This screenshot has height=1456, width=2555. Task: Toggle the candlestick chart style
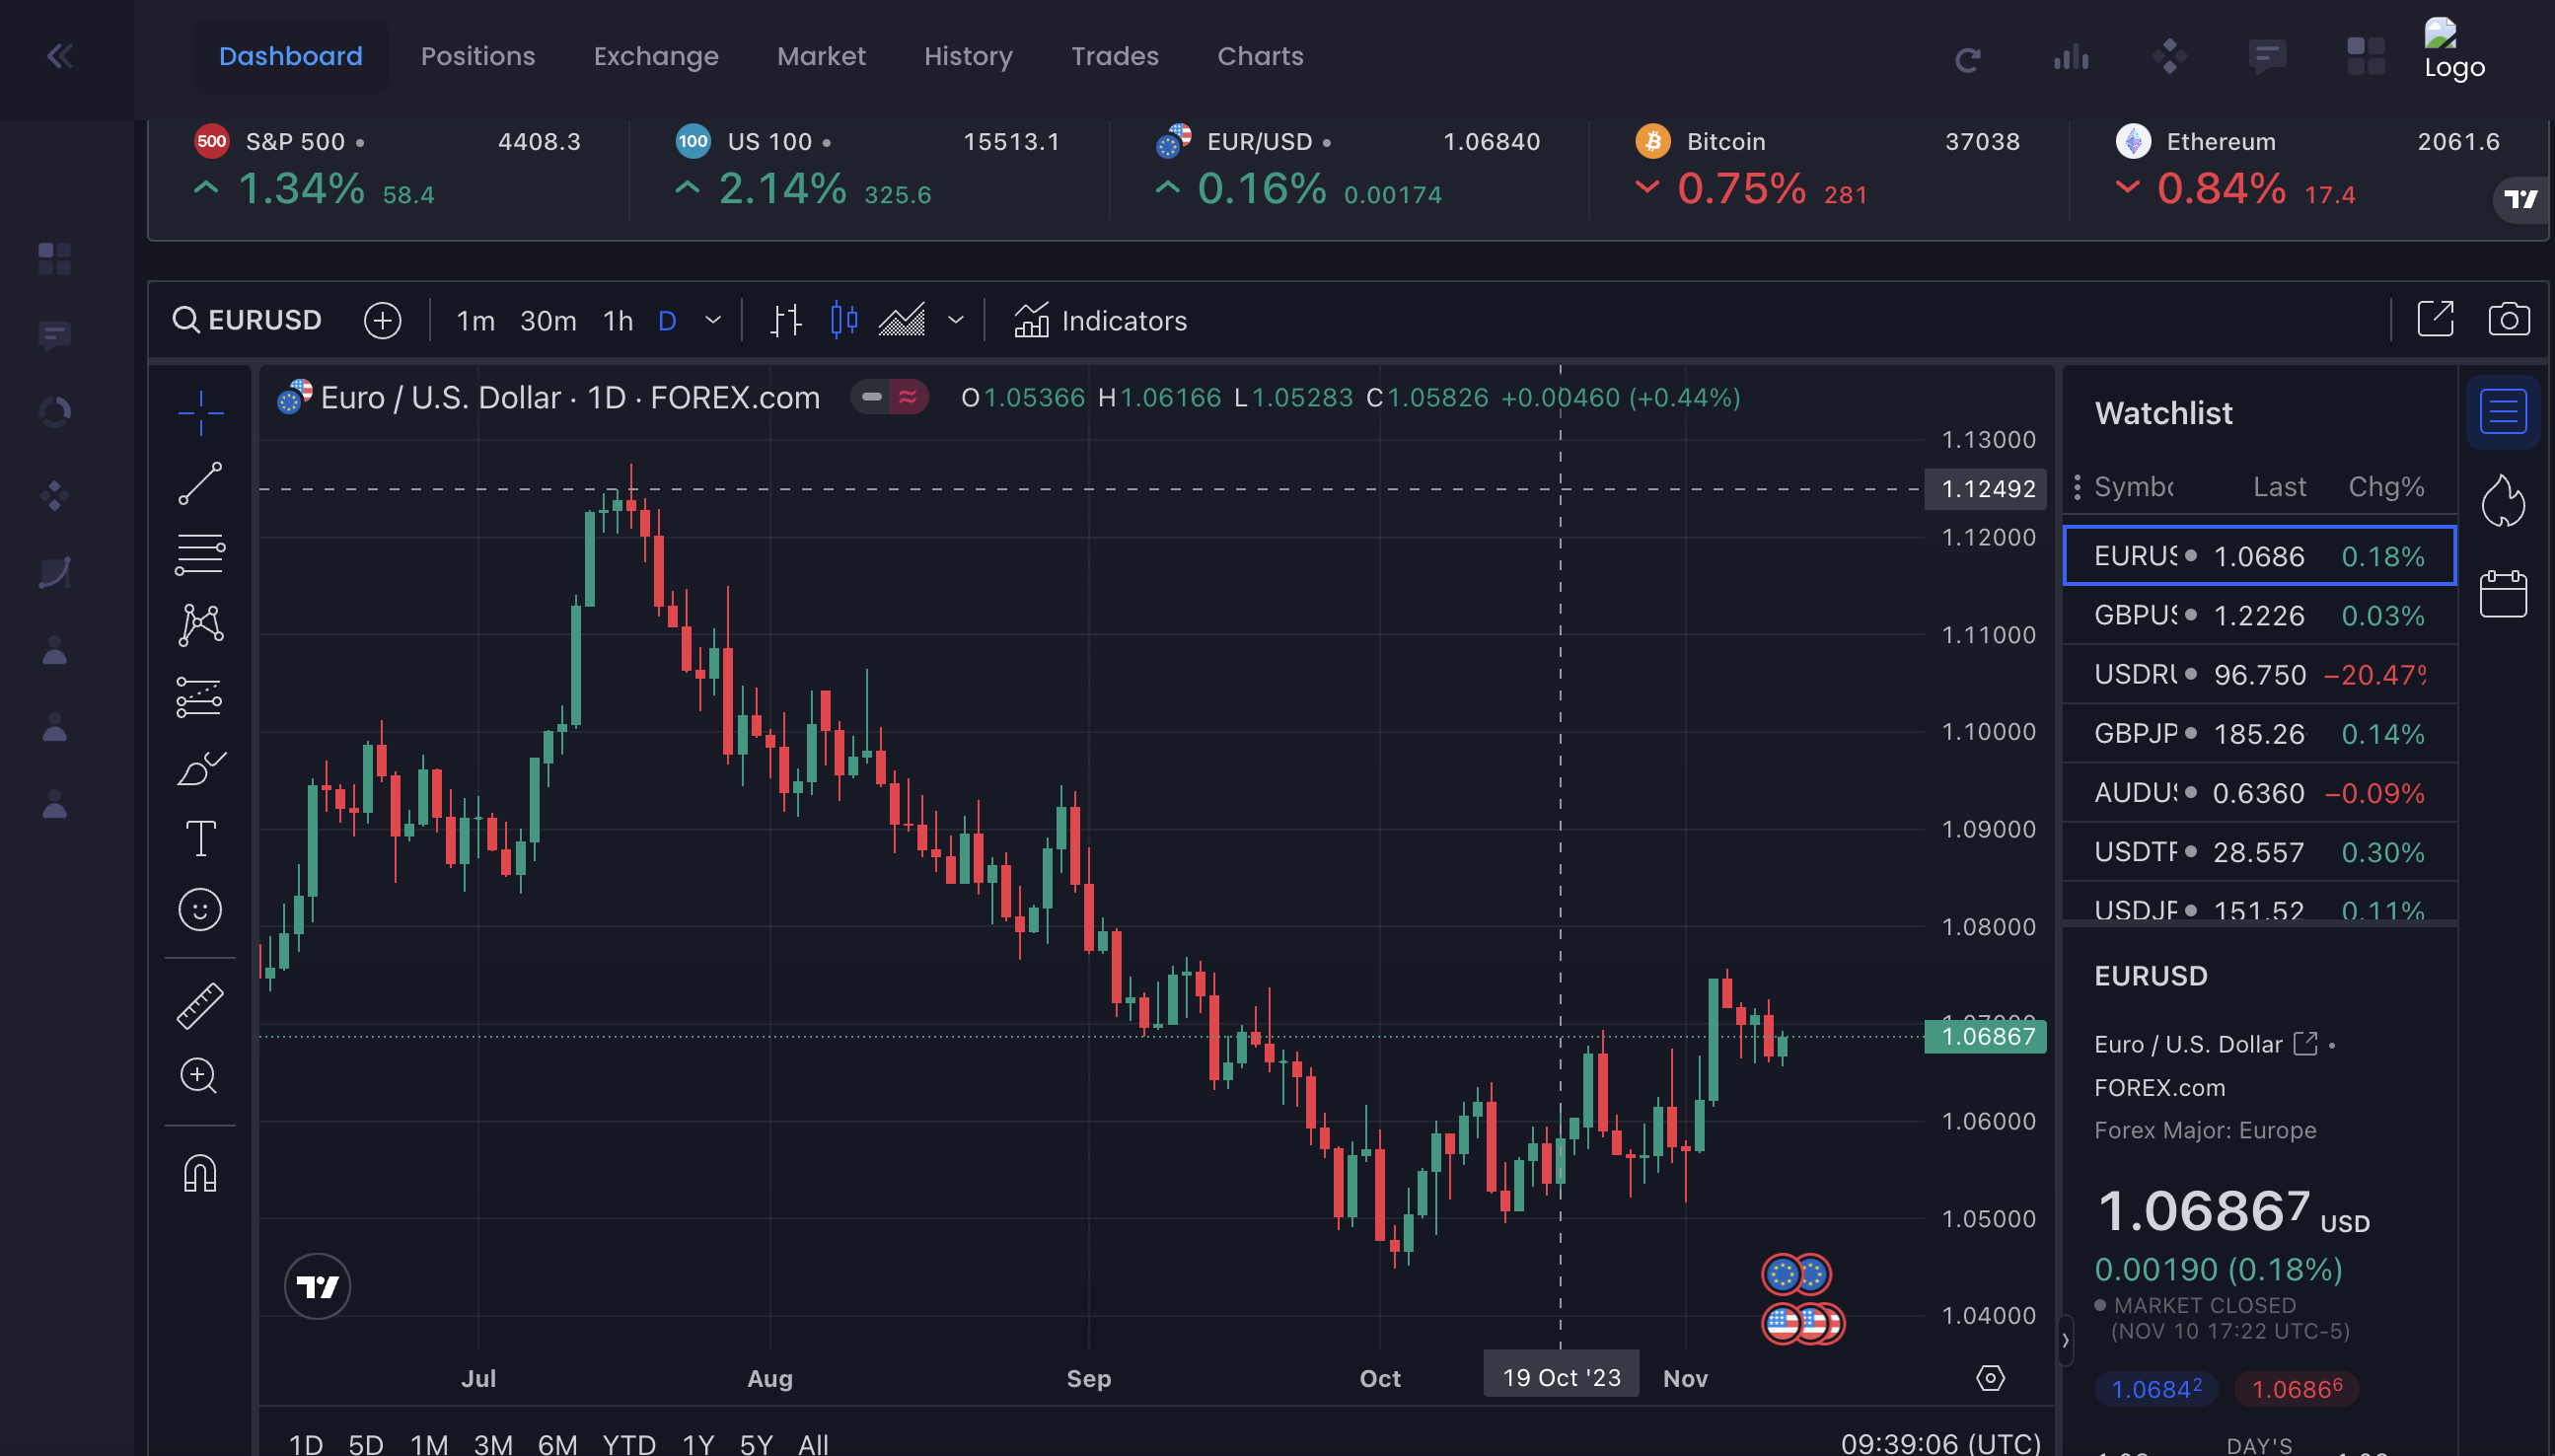point(843,320)
